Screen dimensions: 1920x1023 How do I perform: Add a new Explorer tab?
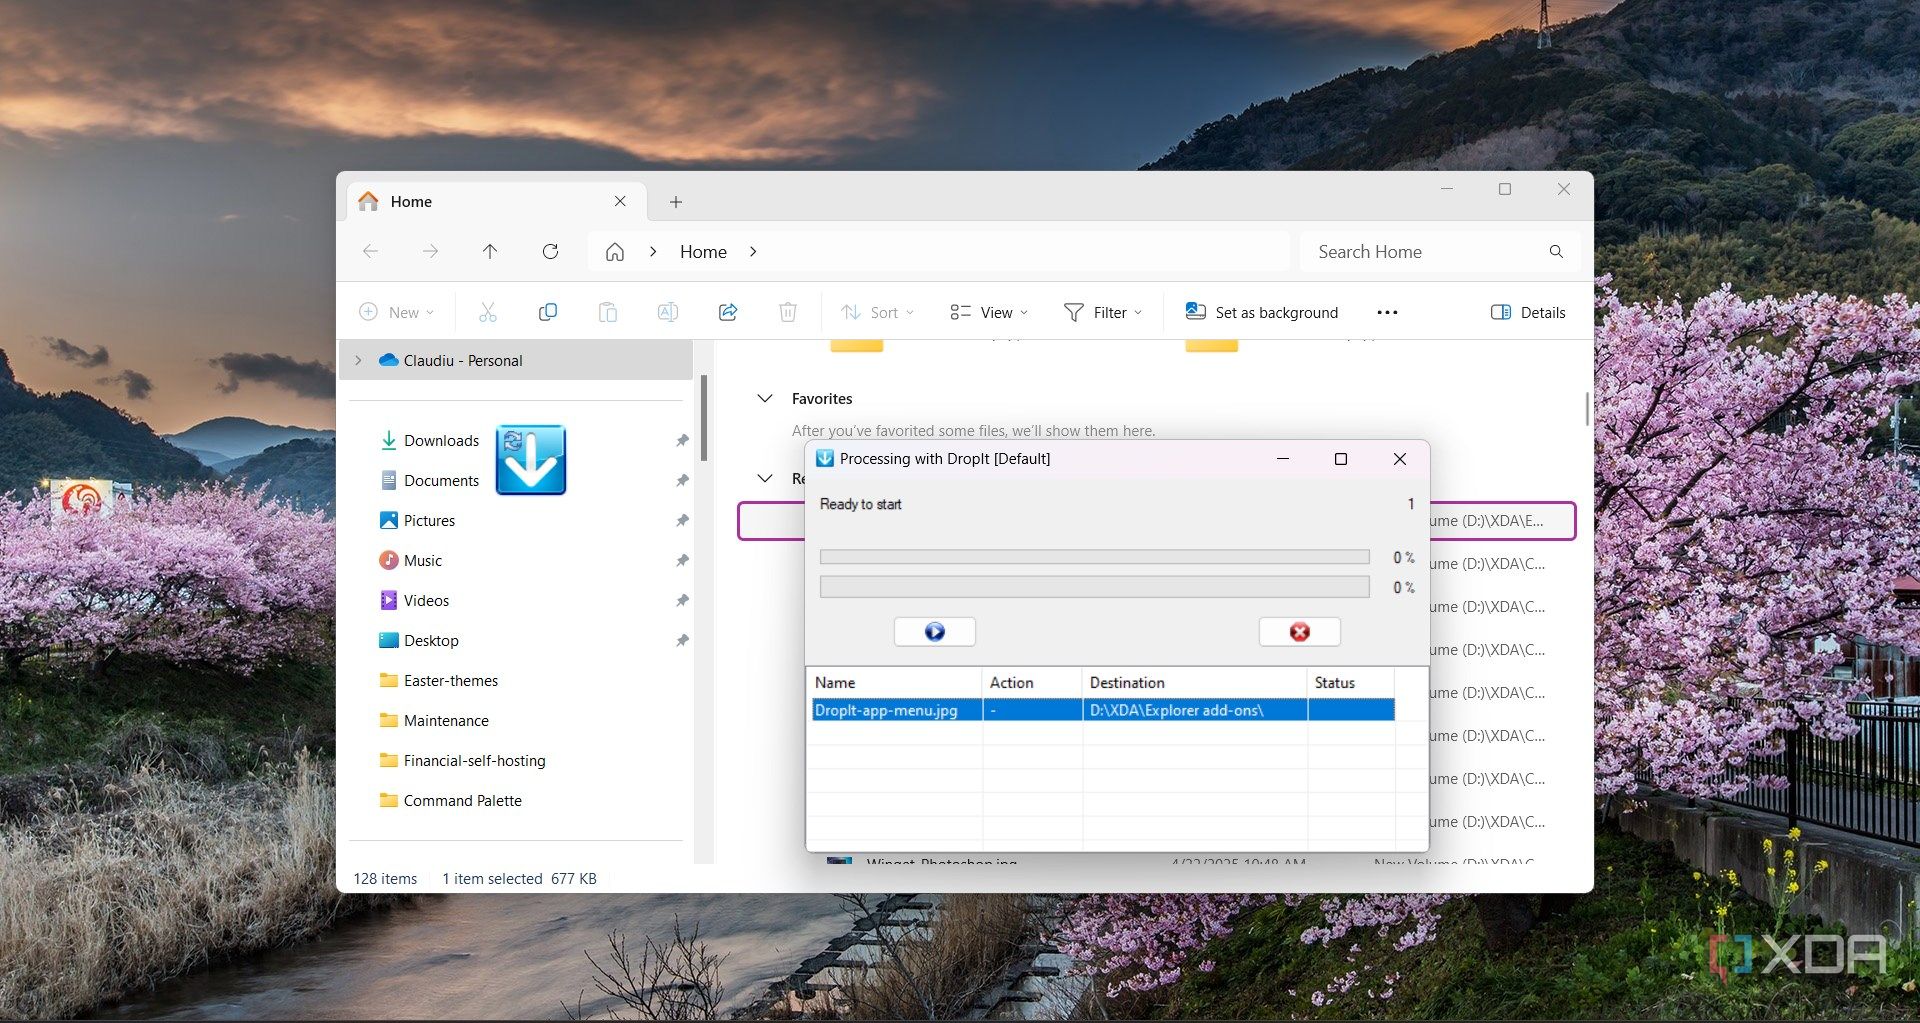click(676, 202)
